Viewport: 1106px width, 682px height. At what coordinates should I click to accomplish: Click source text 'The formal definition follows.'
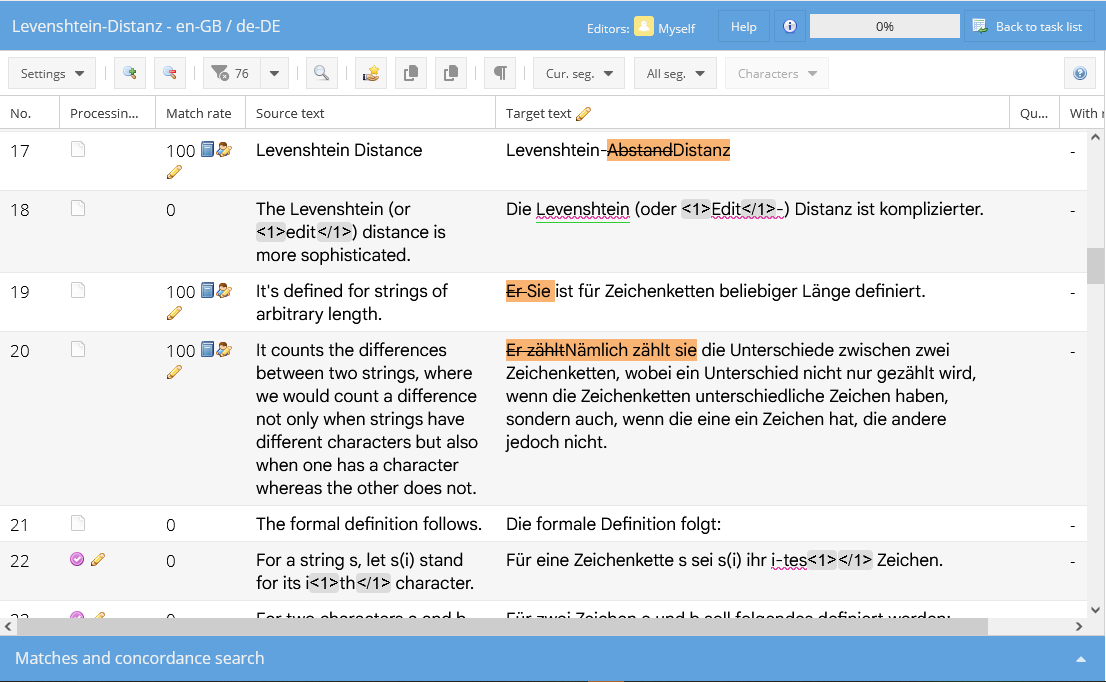click(368, 524)
